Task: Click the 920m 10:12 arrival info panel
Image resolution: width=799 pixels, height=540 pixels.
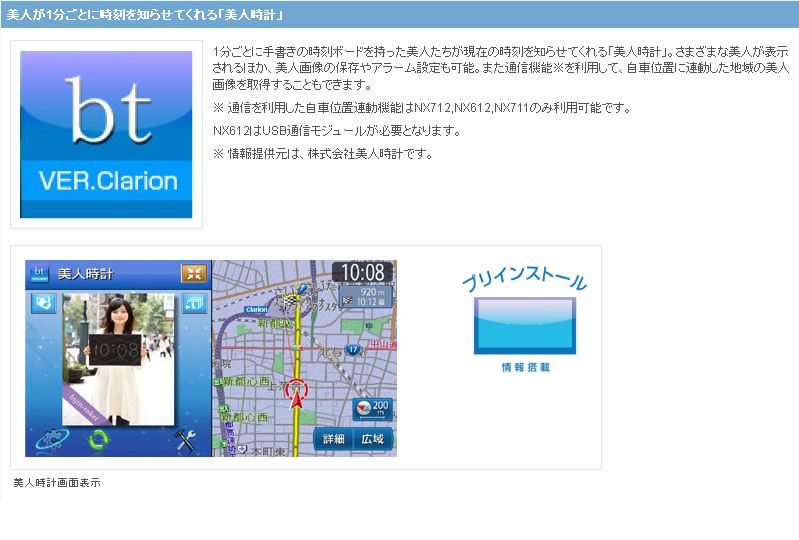Action: click(366, 296)
